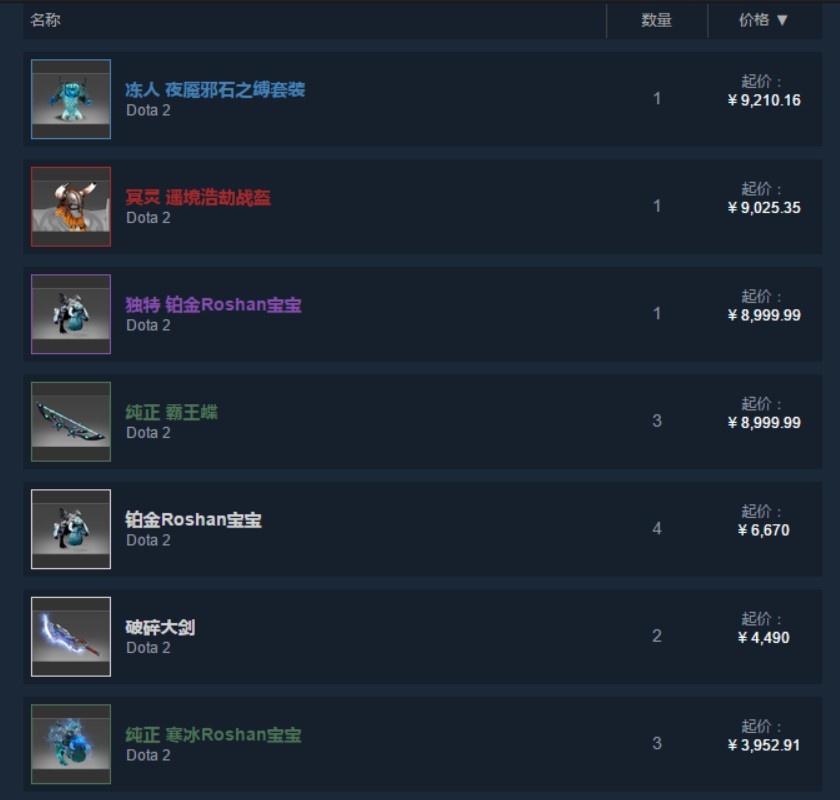Viewport: 840px width, 800px height.
Task: Select the ¥ 6,670 price entry
Action: click(764, 530)
